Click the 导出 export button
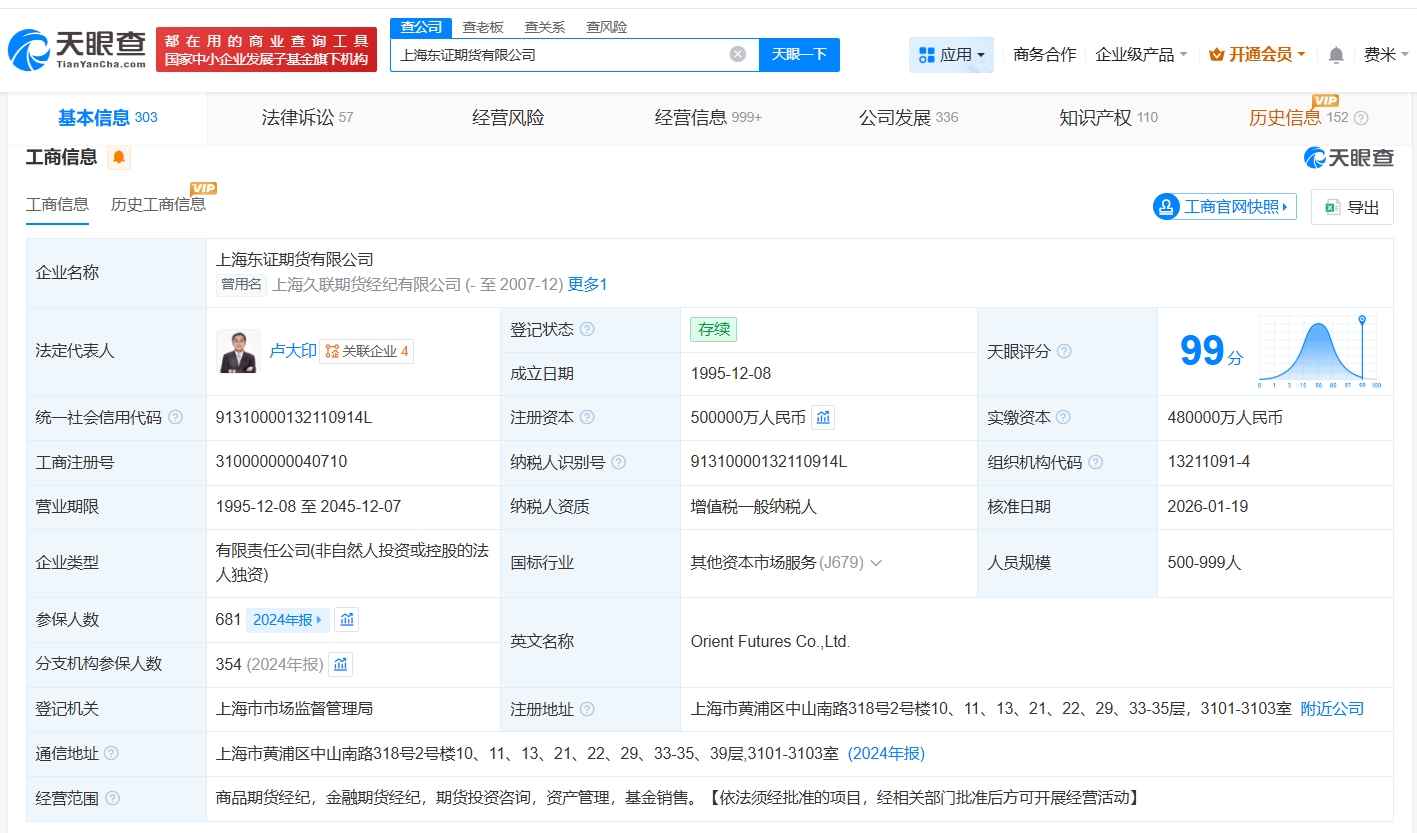 pyautogui.click(x=1352, y=207)
